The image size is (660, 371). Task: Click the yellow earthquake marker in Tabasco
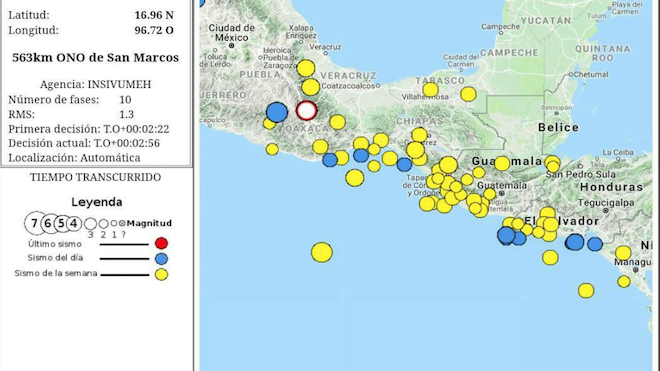click(431, 90)
